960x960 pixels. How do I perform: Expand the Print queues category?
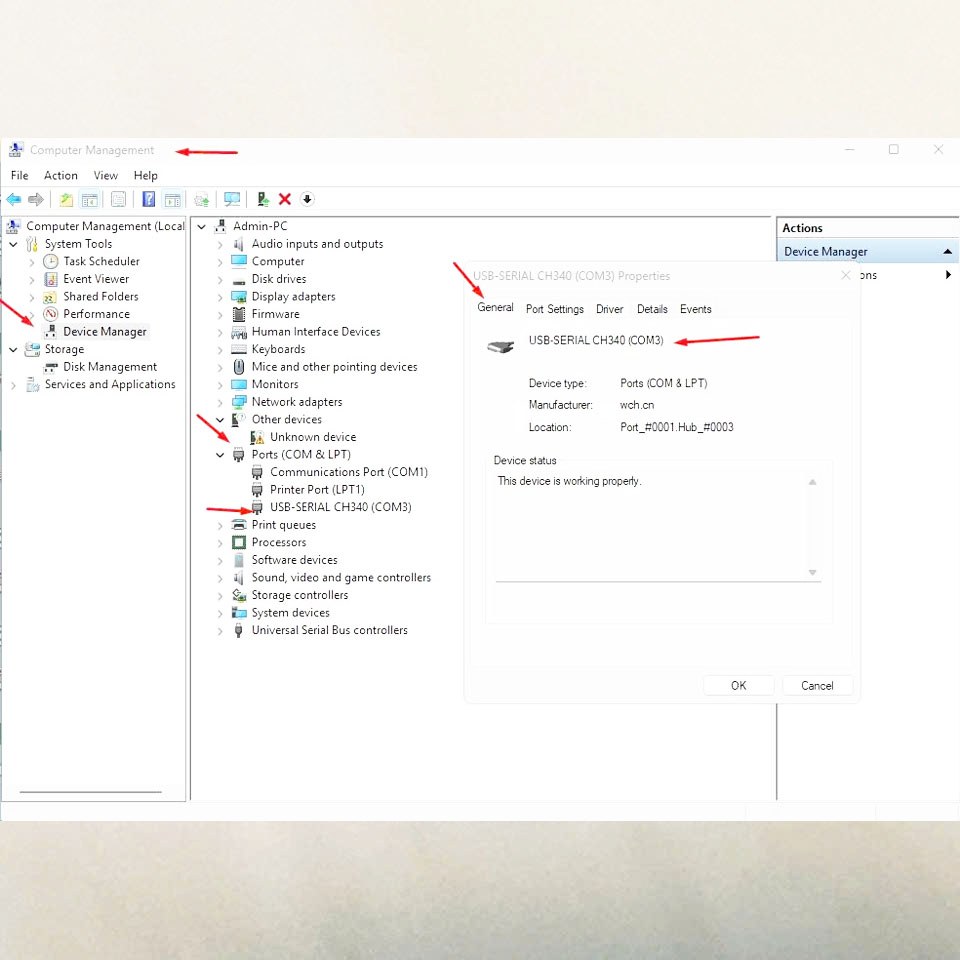220,526
